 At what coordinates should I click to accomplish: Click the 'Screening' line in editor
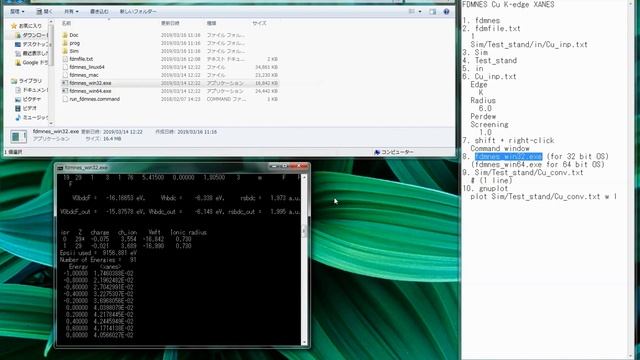coord(489,124)
